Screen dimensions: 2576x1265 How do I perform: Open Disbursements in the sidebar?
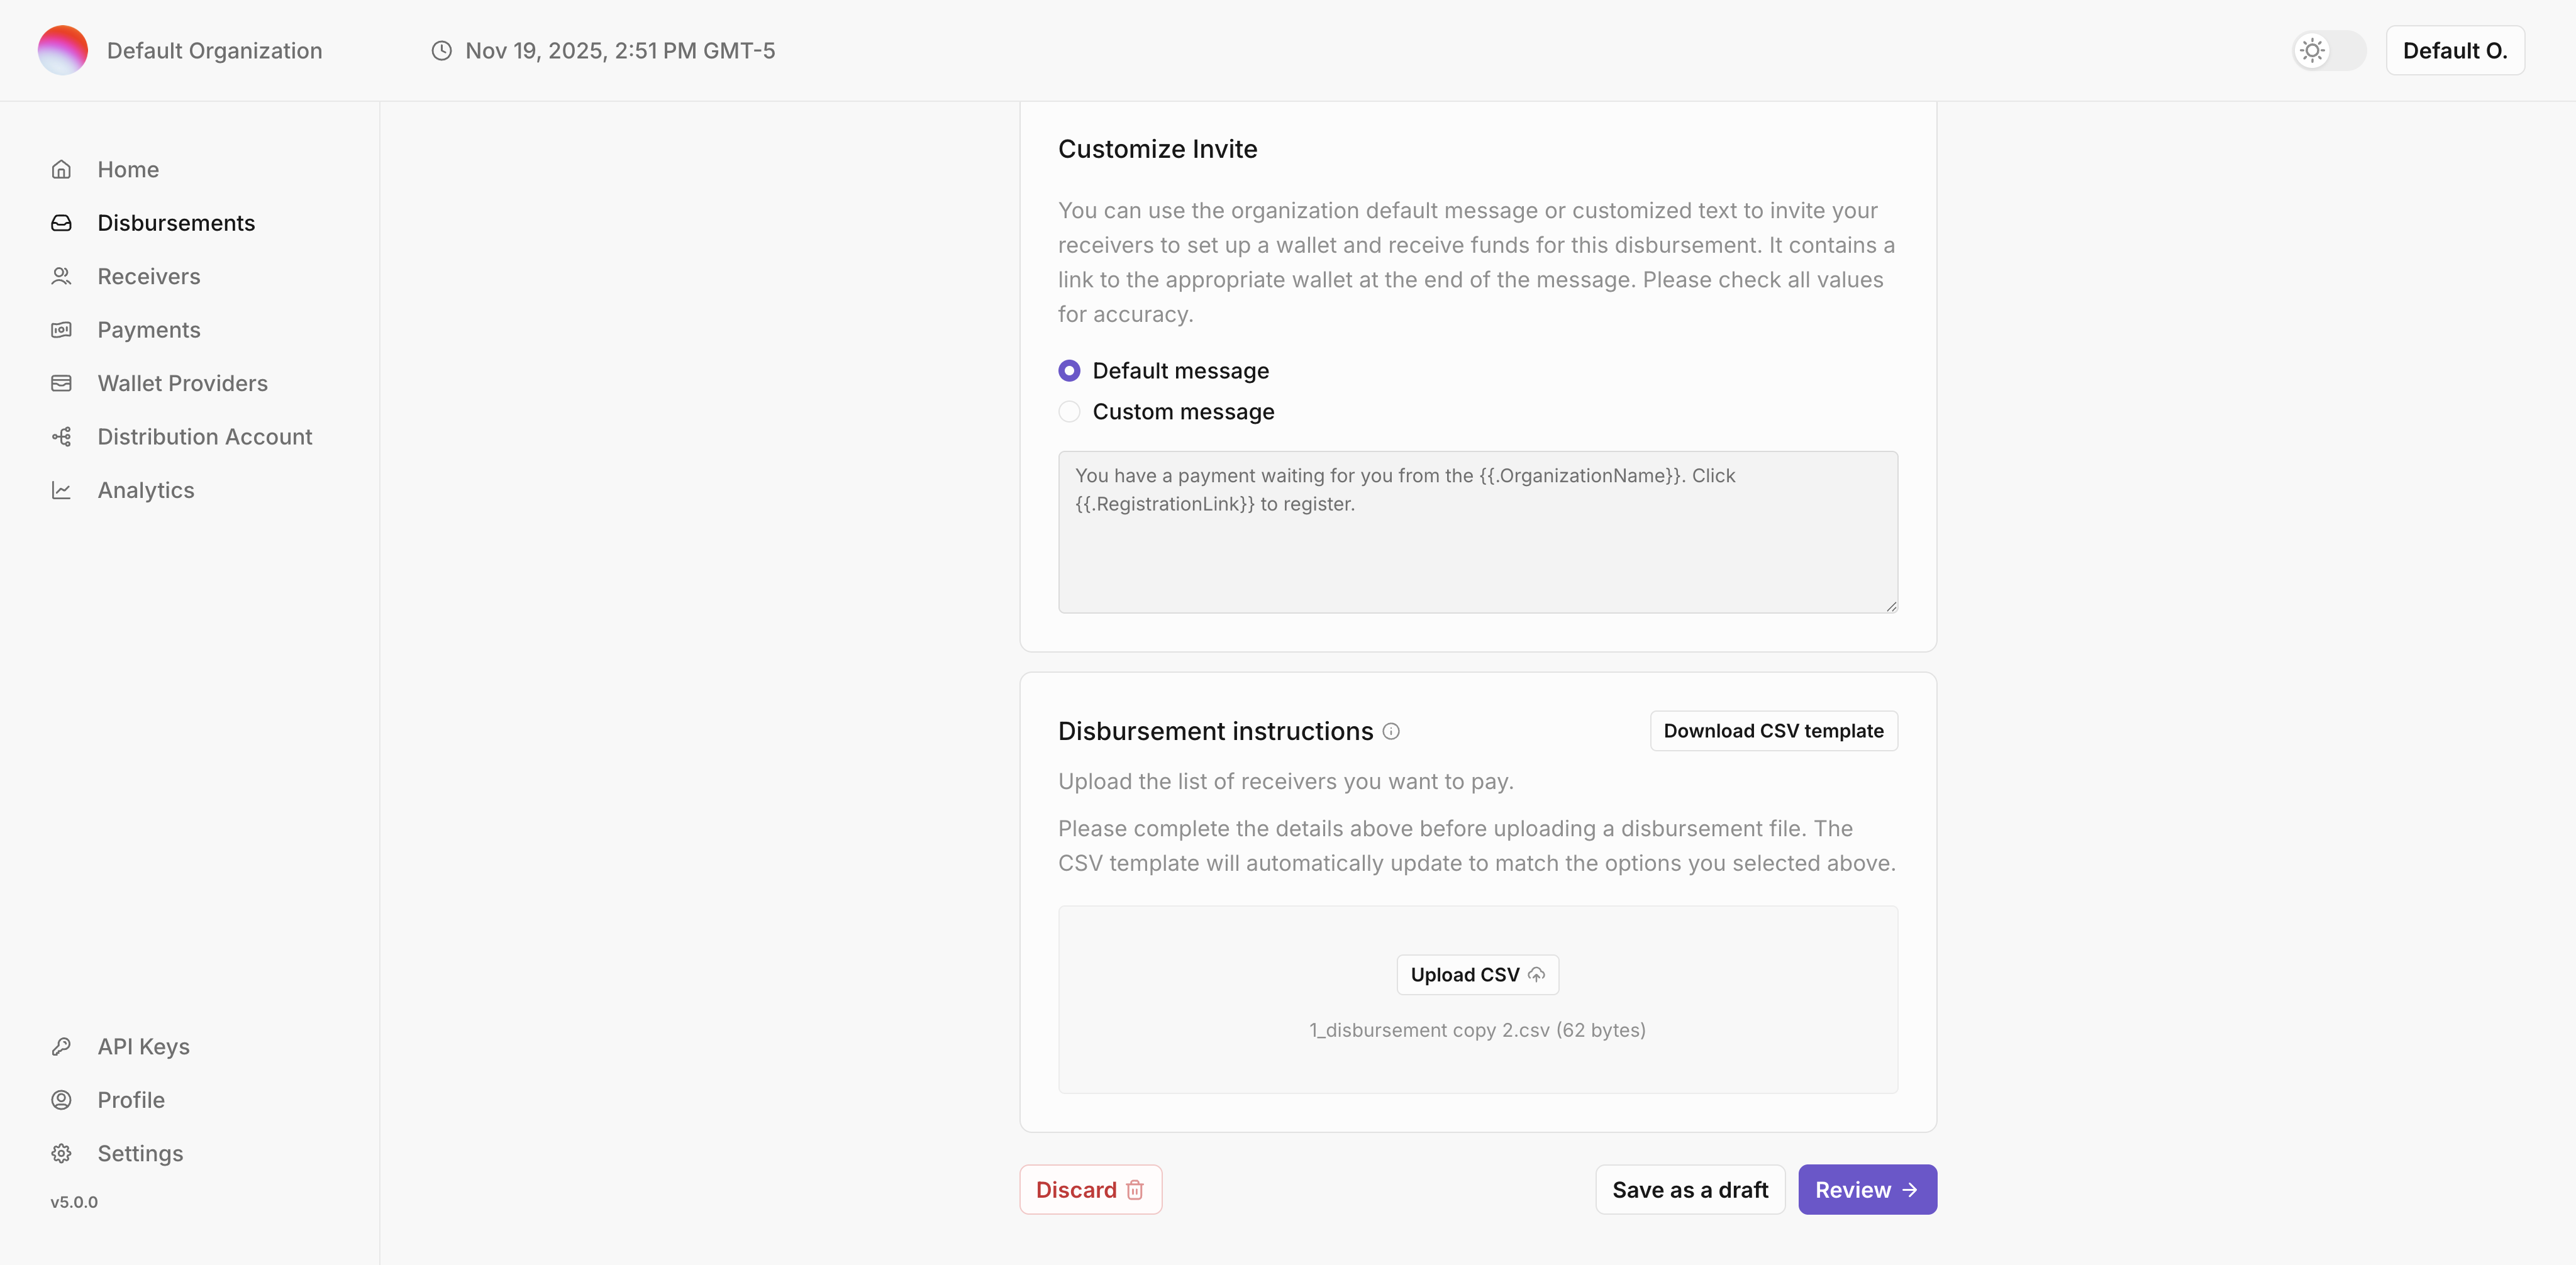click(x=176, y=223)
